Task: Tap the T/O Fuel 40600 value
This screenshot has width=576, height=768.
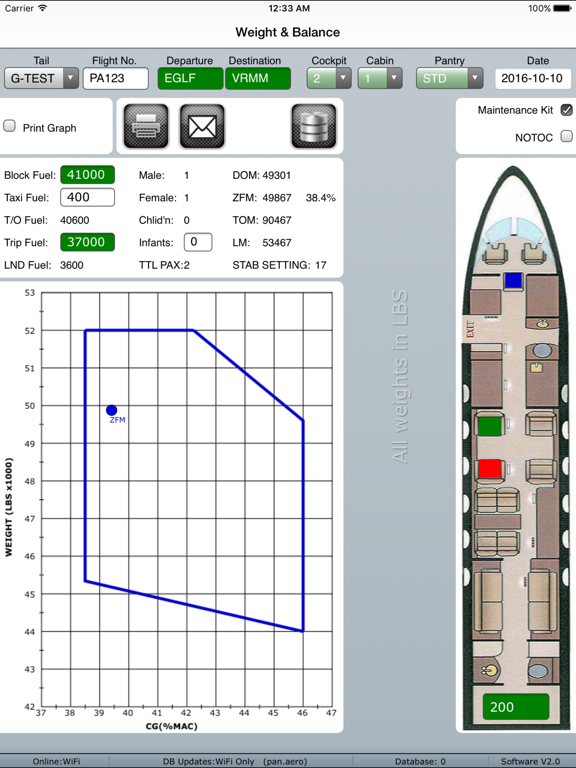Action: click(x=74, y=220)
